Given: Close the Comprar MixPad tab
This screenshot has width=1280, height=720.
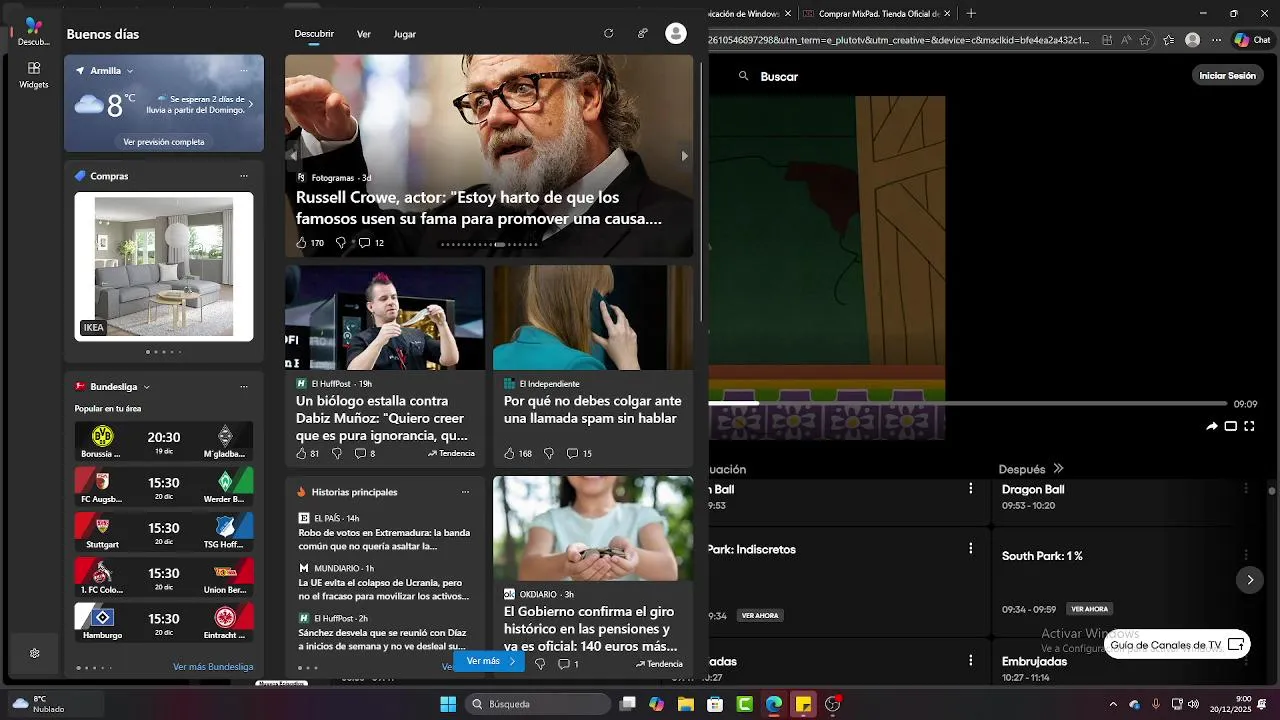Looking at the screenshot, I should pyautogui.click(x=947, y=14).
